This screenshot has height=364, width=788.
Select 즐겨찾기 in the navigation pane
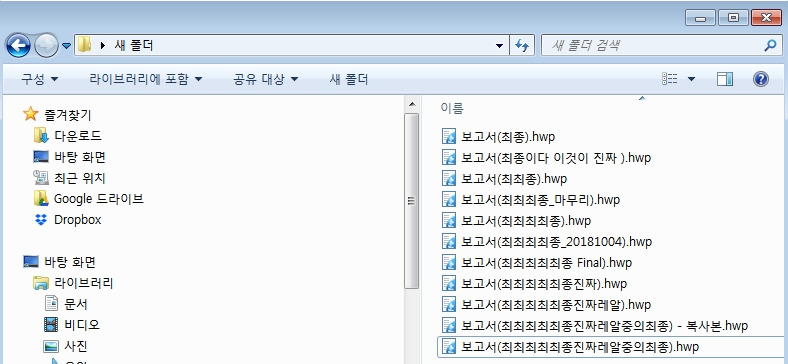pos(67,115)
